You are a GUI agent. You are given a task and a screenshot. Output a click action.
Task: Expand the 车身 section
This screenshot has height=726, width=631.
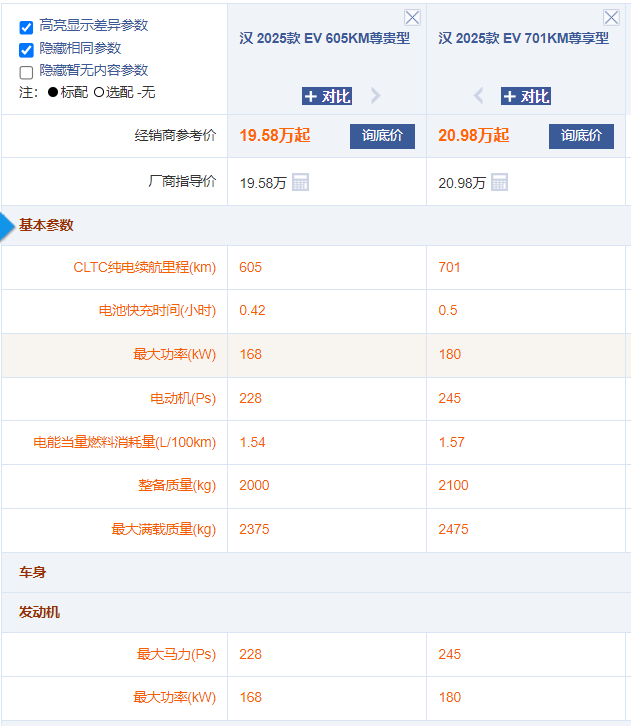pos(33,573)
